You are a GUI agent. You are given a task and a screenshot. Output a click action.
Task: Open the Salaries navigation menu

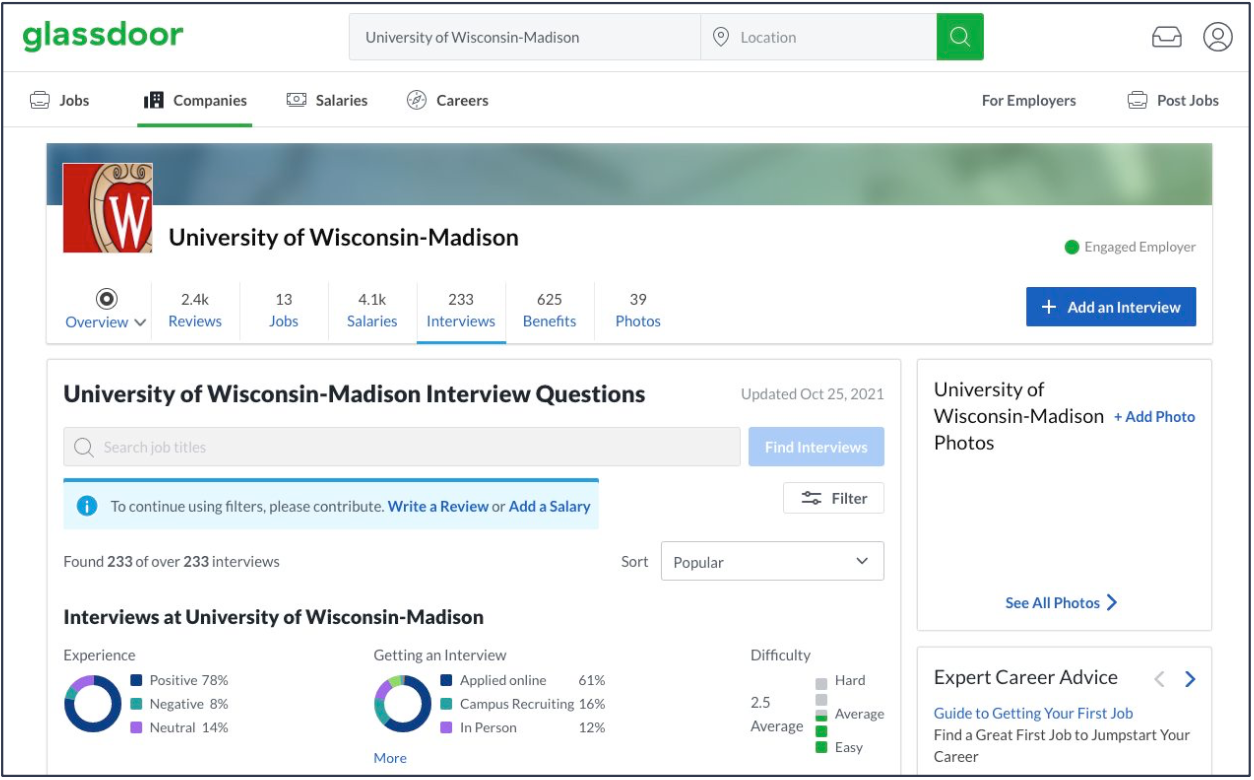tap(327, 100)
